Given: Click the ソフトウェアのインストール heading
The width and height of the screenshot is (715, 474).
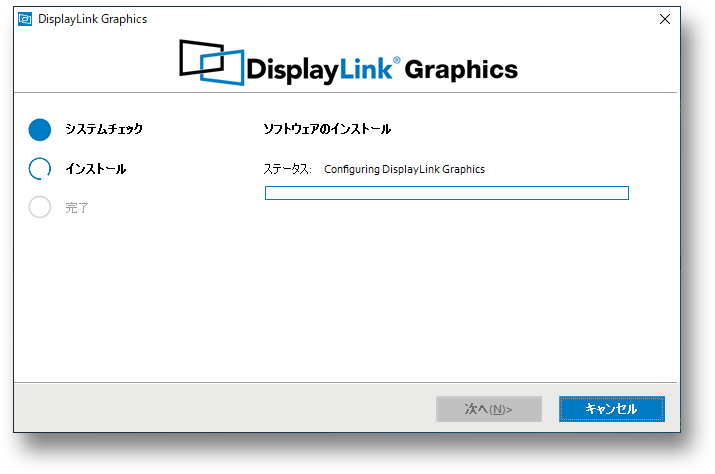Looking at the screenshot, I should (x=327, y=129).
